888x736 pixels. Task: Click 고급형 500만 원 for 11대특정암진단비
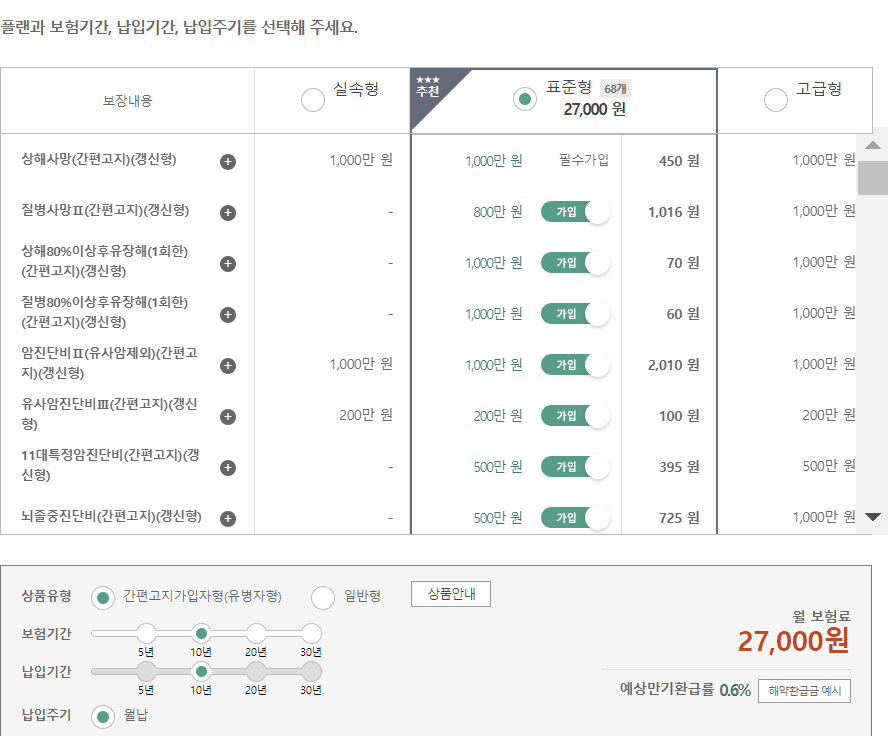829,466
